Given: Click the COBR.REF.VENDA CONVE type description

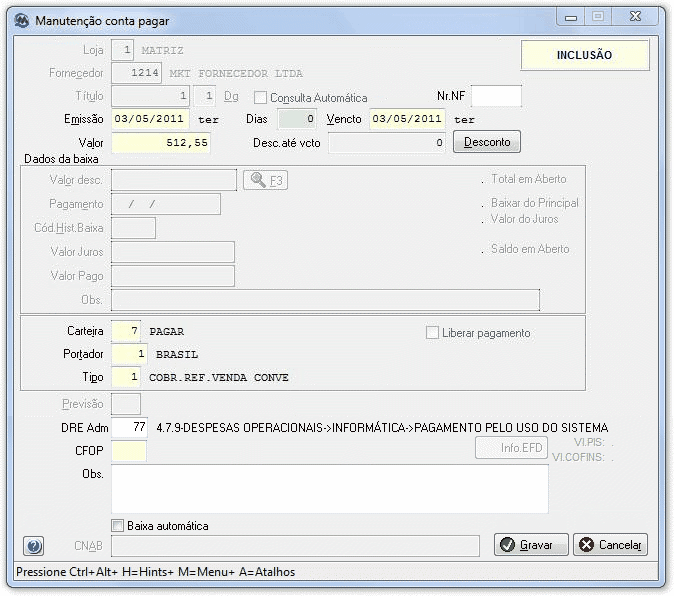Looking at the screenshot, I should click(219, 378).
